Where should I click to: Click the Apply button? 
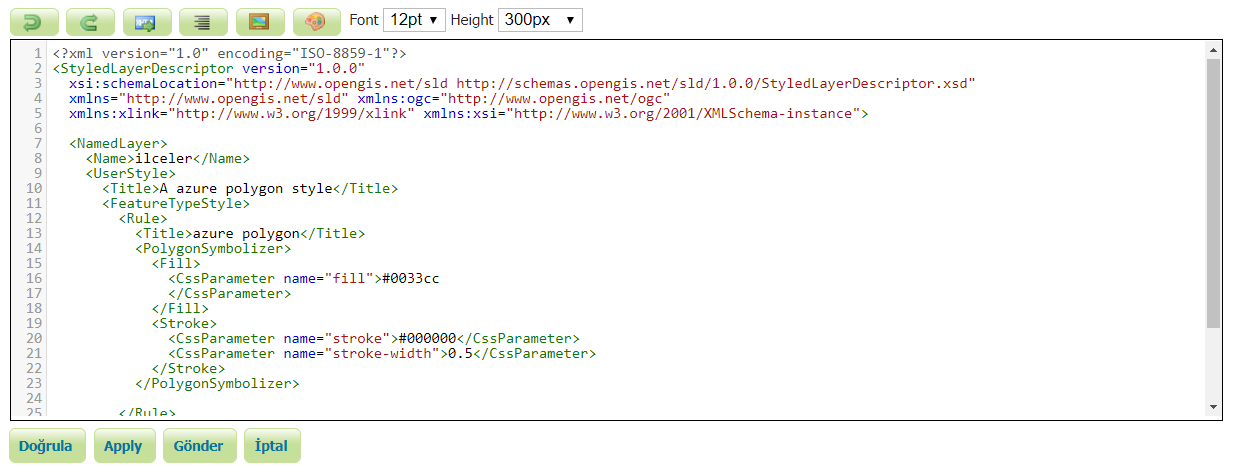[x=123, y=446]
